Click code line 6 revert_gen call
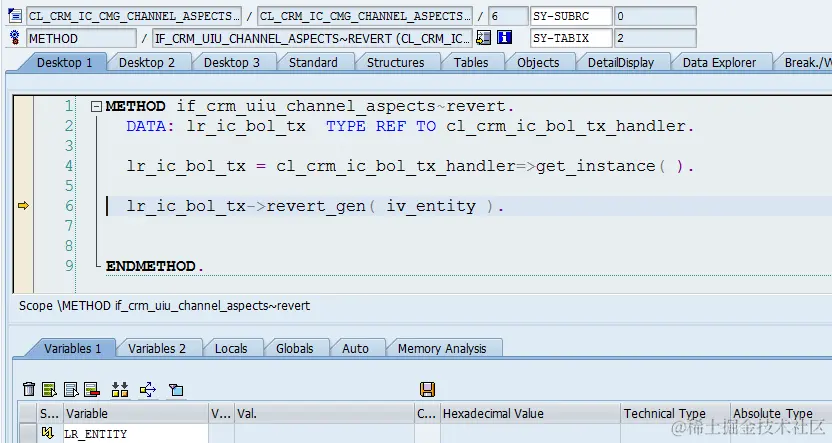The height and width of the screenshot is (443, 832). 315,206
